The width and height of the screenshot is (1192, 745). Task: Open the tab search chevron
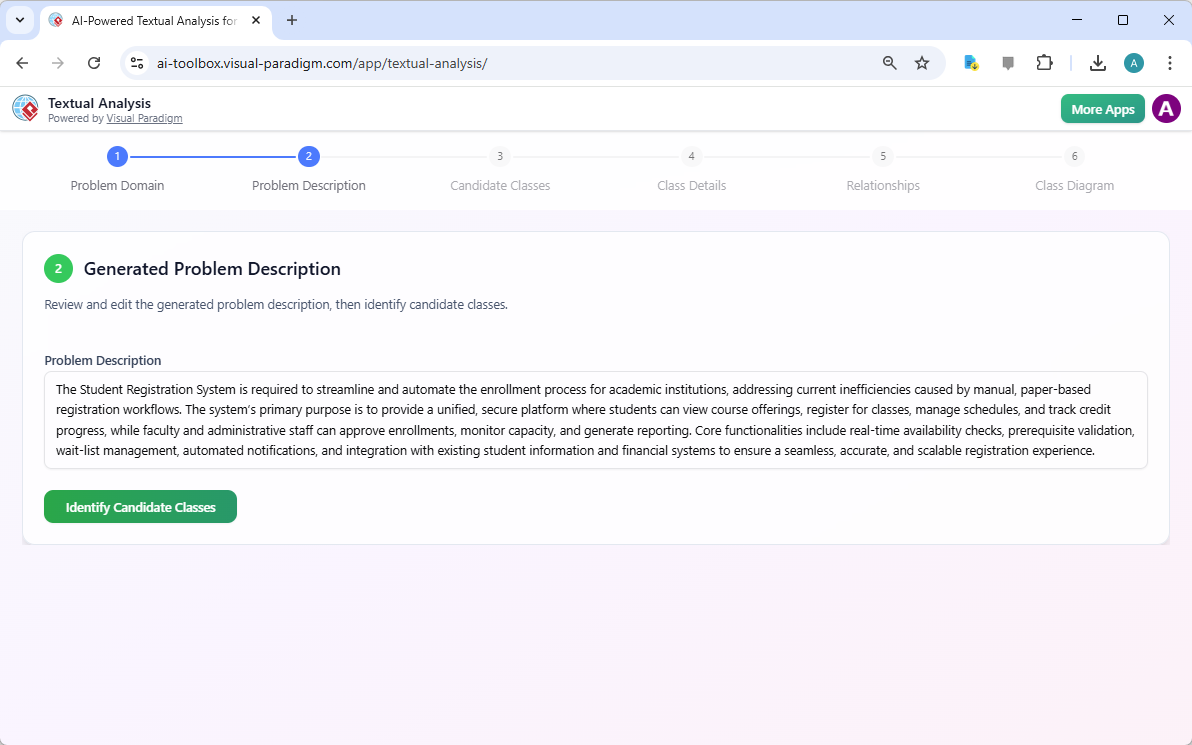(19, 20)
